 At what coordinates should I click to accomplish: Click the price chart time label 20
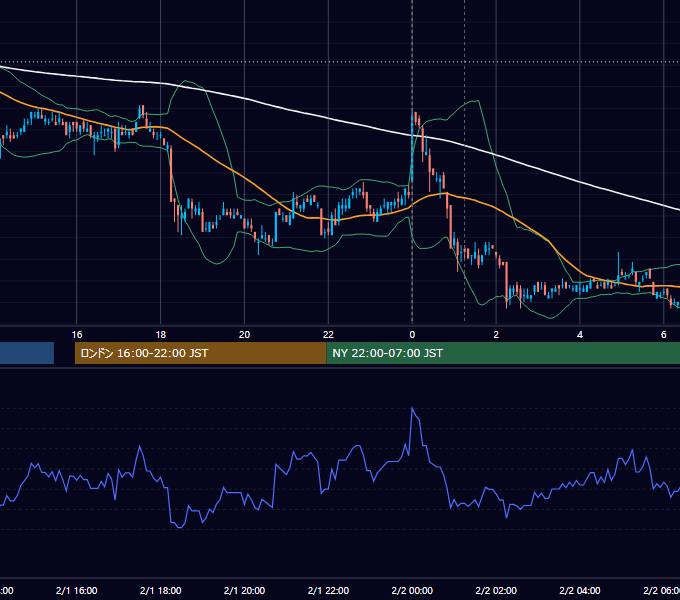[244, 334]
